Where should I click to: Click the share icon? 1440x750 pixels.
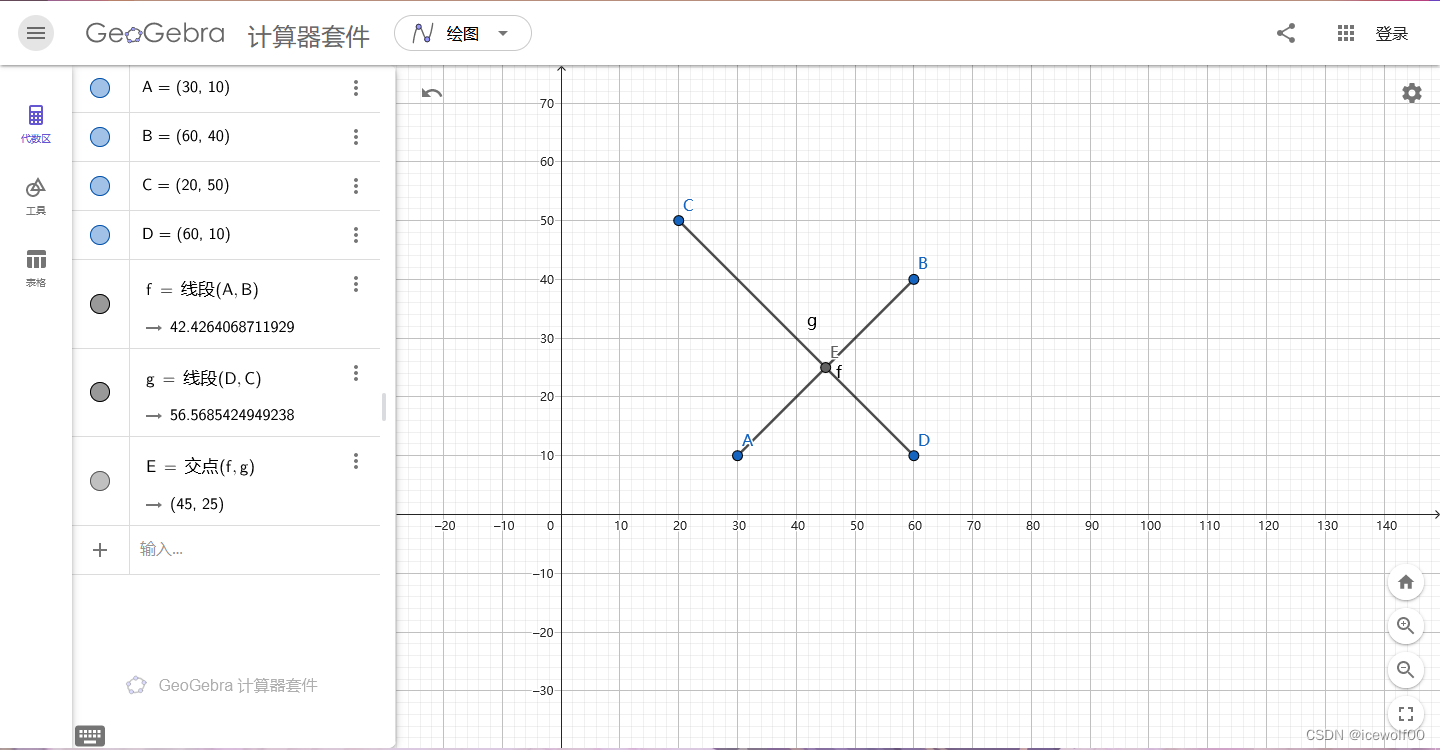click(x=1286, y=33)
